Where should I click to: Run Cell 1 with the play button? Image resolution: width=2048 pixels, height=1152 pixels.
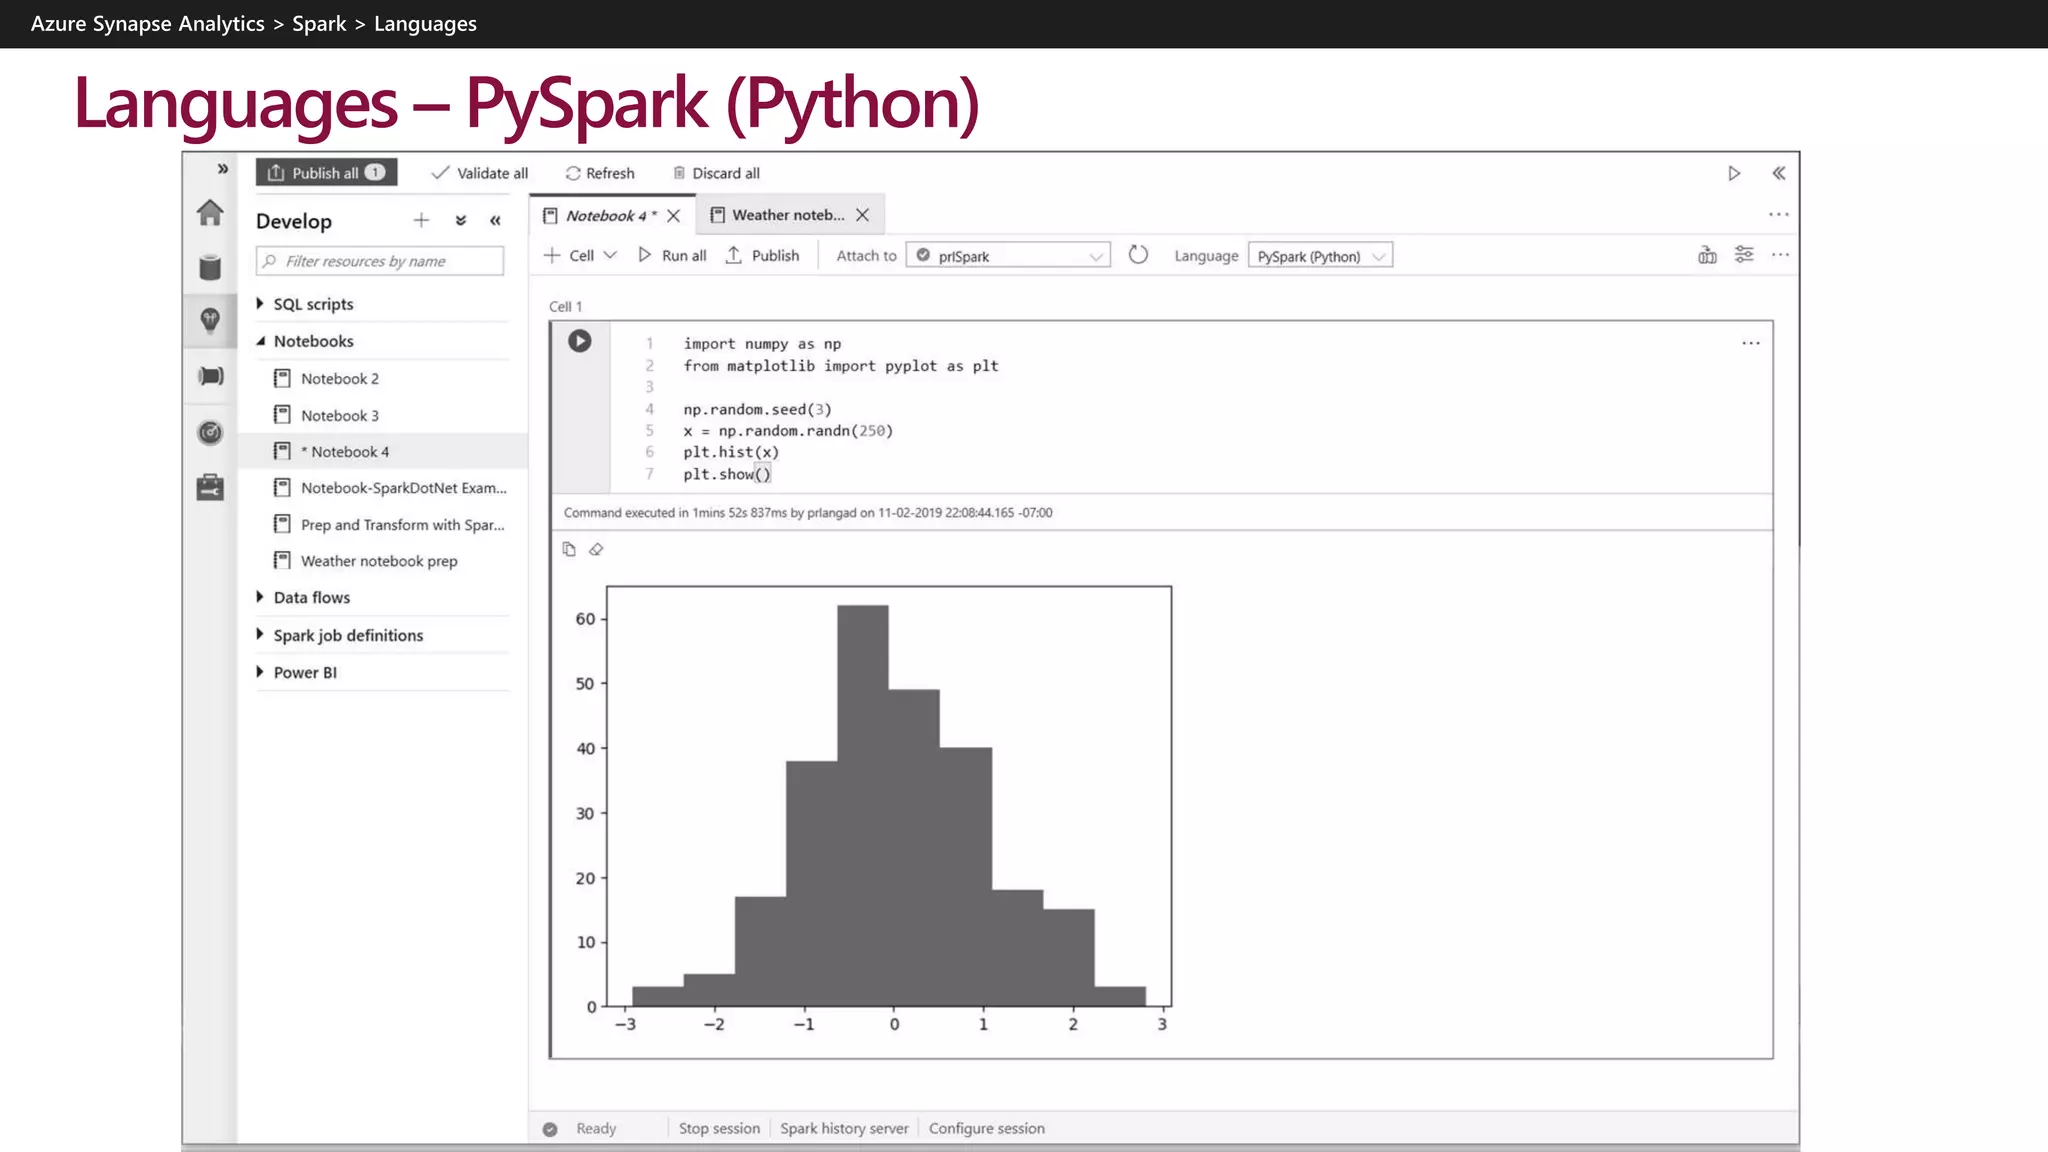(579, 341)
